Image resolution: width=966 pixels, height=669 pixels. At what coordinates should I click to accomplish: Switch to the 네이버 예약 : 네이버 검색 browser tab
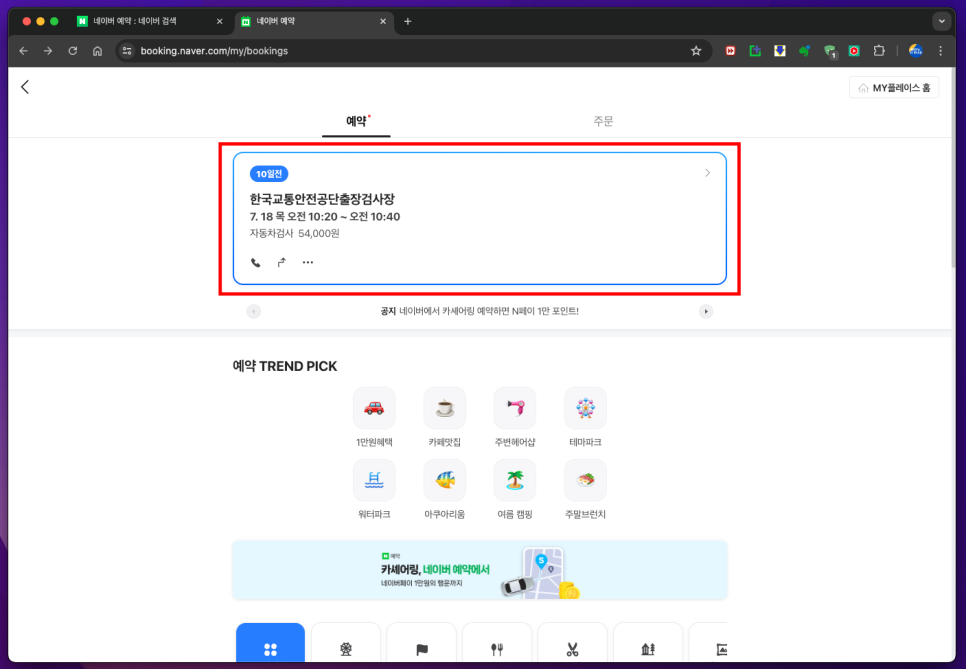click(x=134, y=21)
